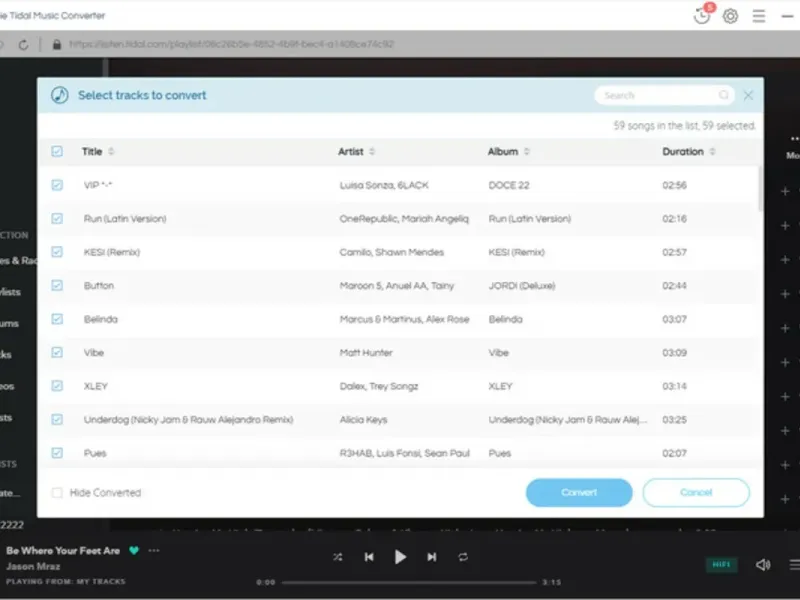
Task: Click artist OneRepublic, Mariah Angeliq
Action: tap(404, 218)
